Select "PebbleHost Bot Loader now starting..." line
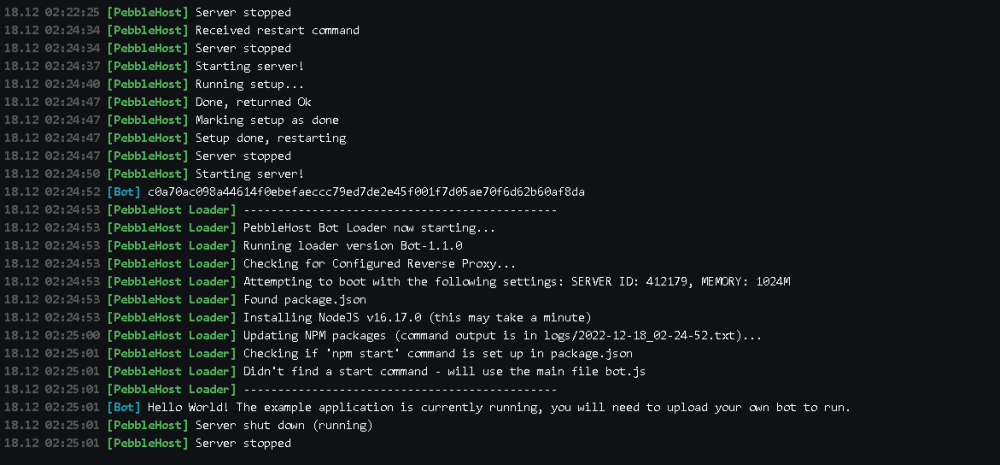 click(369, 228)
